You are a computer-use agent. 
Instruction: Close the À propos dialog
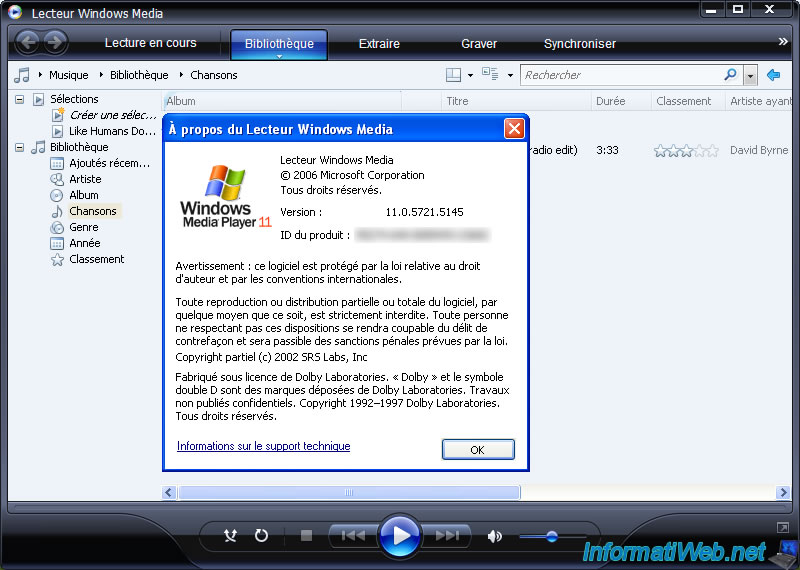click(x=514, y=129)
